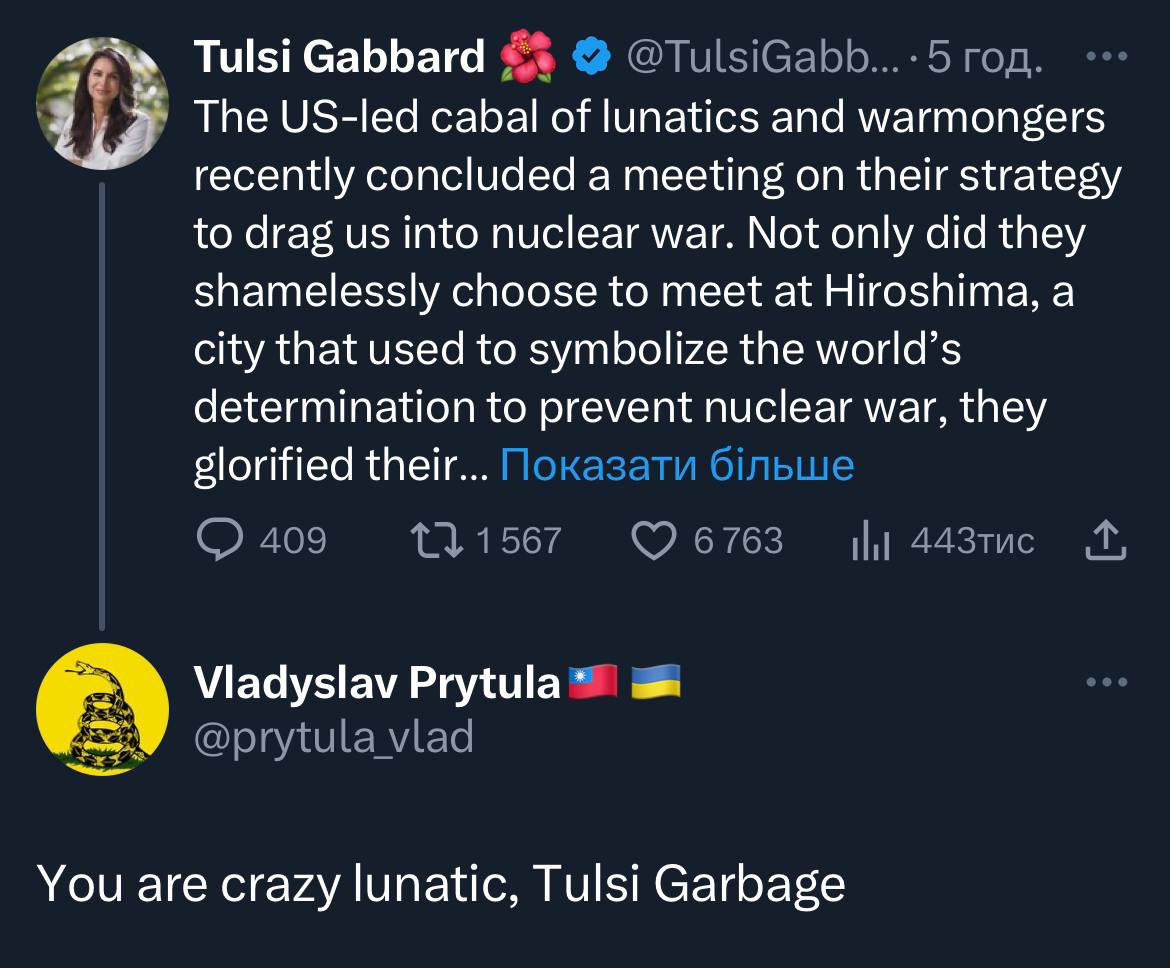Click the Vladyslav Prytula display name

[376, 683]
